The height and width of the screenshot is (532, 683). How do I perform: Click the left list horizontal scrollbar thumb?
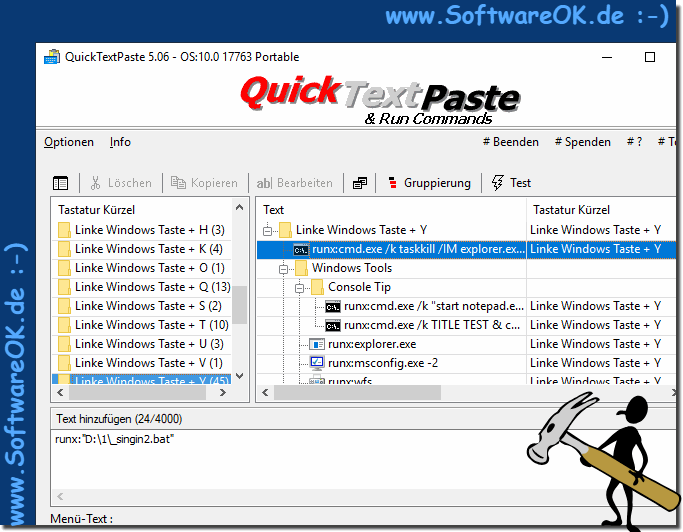click(x=137, y=393)
